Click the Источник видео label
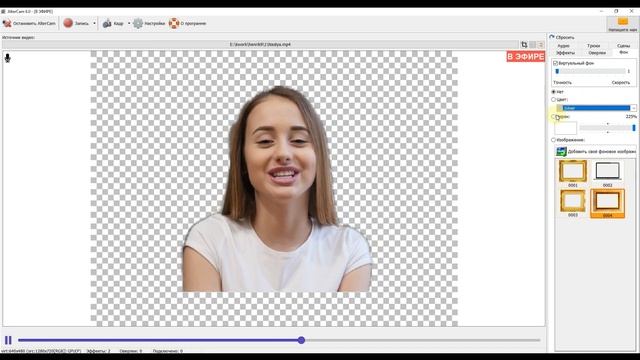Screen dimensions: 640x360 18,37
